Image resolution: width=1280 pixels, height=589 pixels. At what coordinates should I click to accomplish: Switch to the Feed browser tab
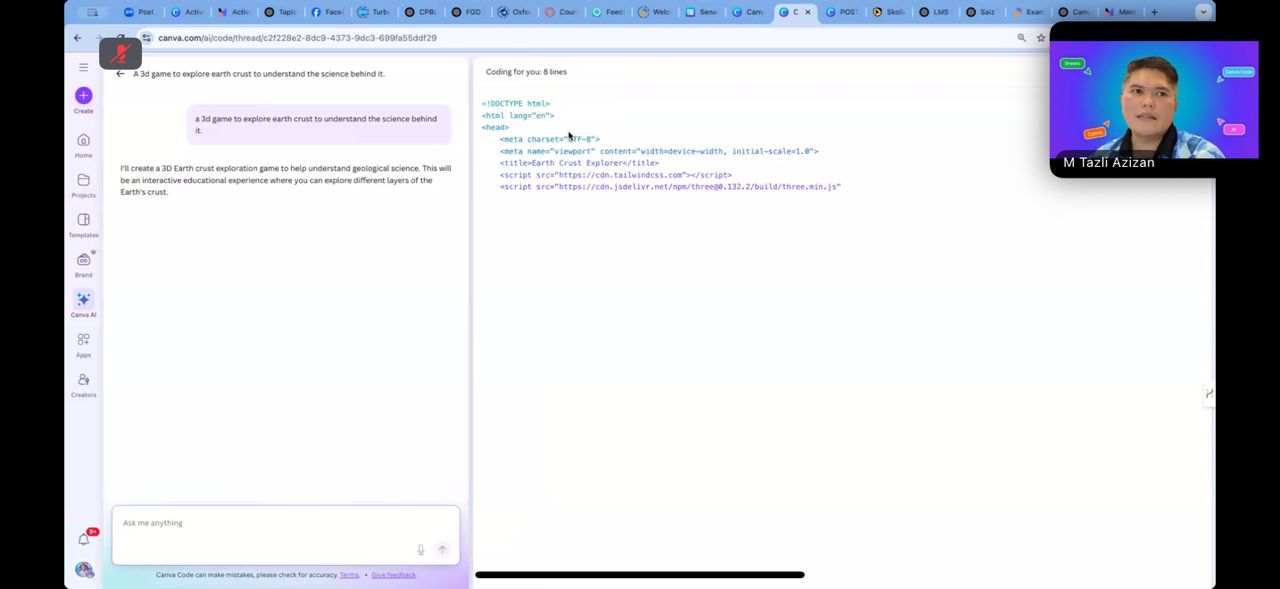click(608, 12)
